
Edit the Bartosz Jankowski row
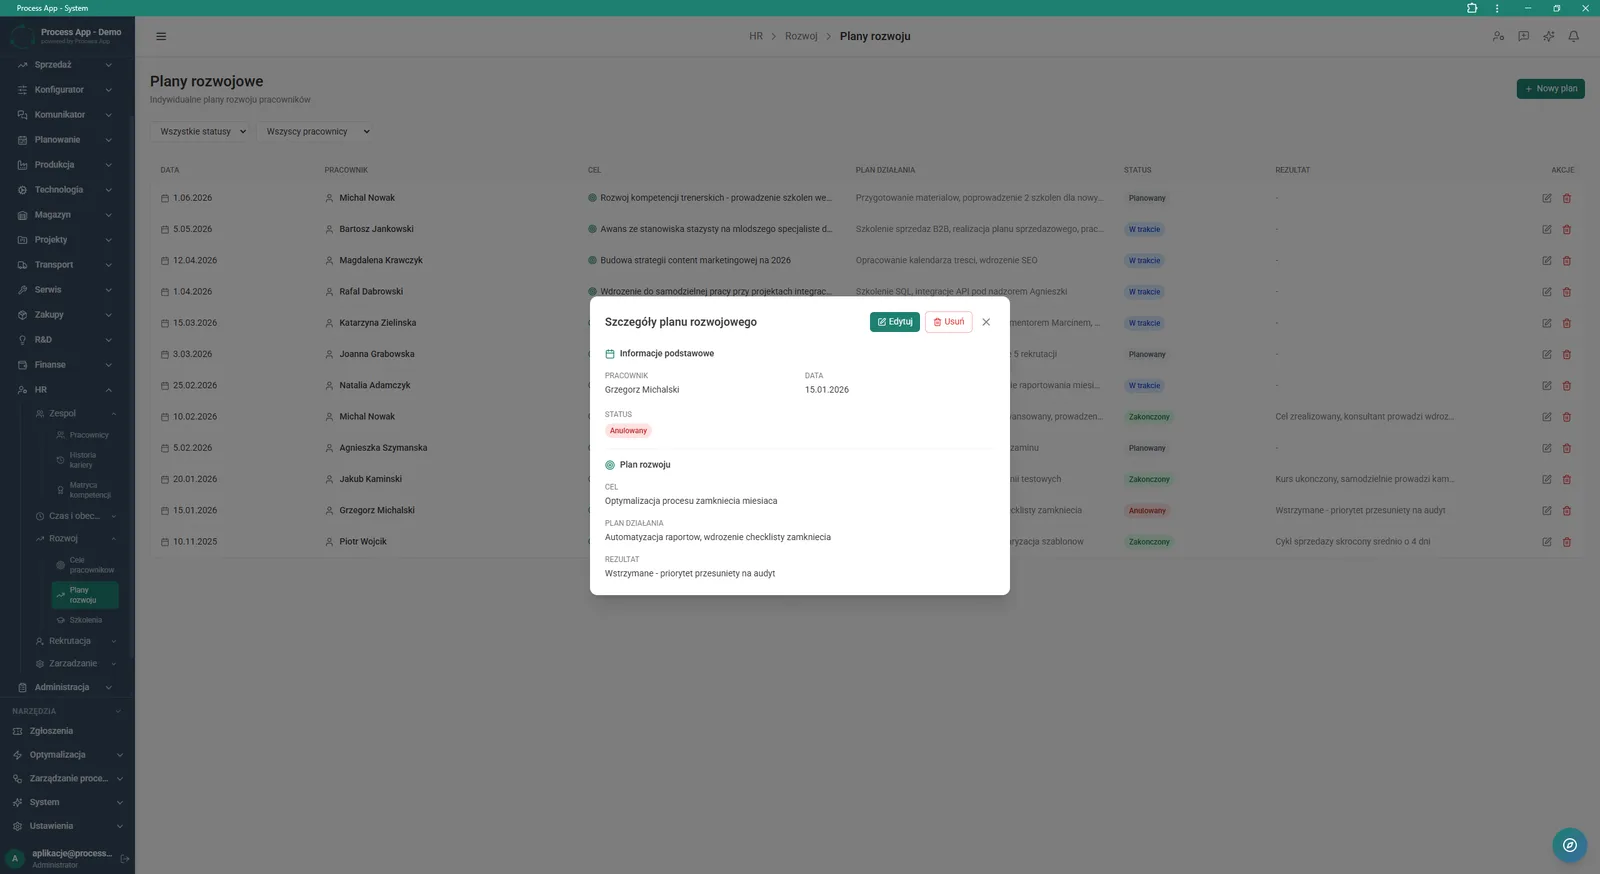click(1547, 229)
